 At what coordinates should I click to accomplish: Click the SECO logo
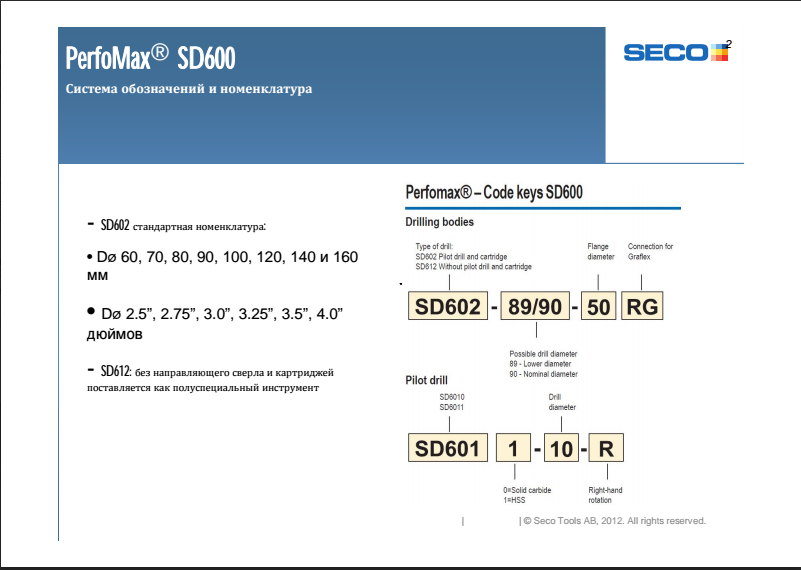(x=677, y=52)
